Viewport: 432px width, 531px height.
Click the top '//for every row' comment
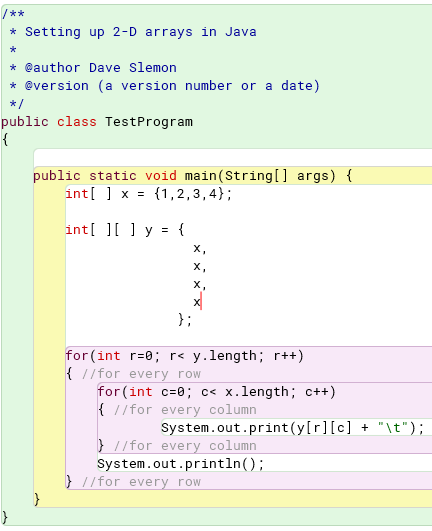click(x=141, y=374)
